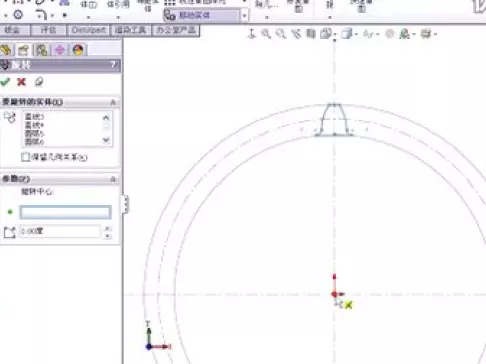Viewport: 486px width, 364px height.
Task: Collapse the parameters section
Action: (x=113, y=180)
